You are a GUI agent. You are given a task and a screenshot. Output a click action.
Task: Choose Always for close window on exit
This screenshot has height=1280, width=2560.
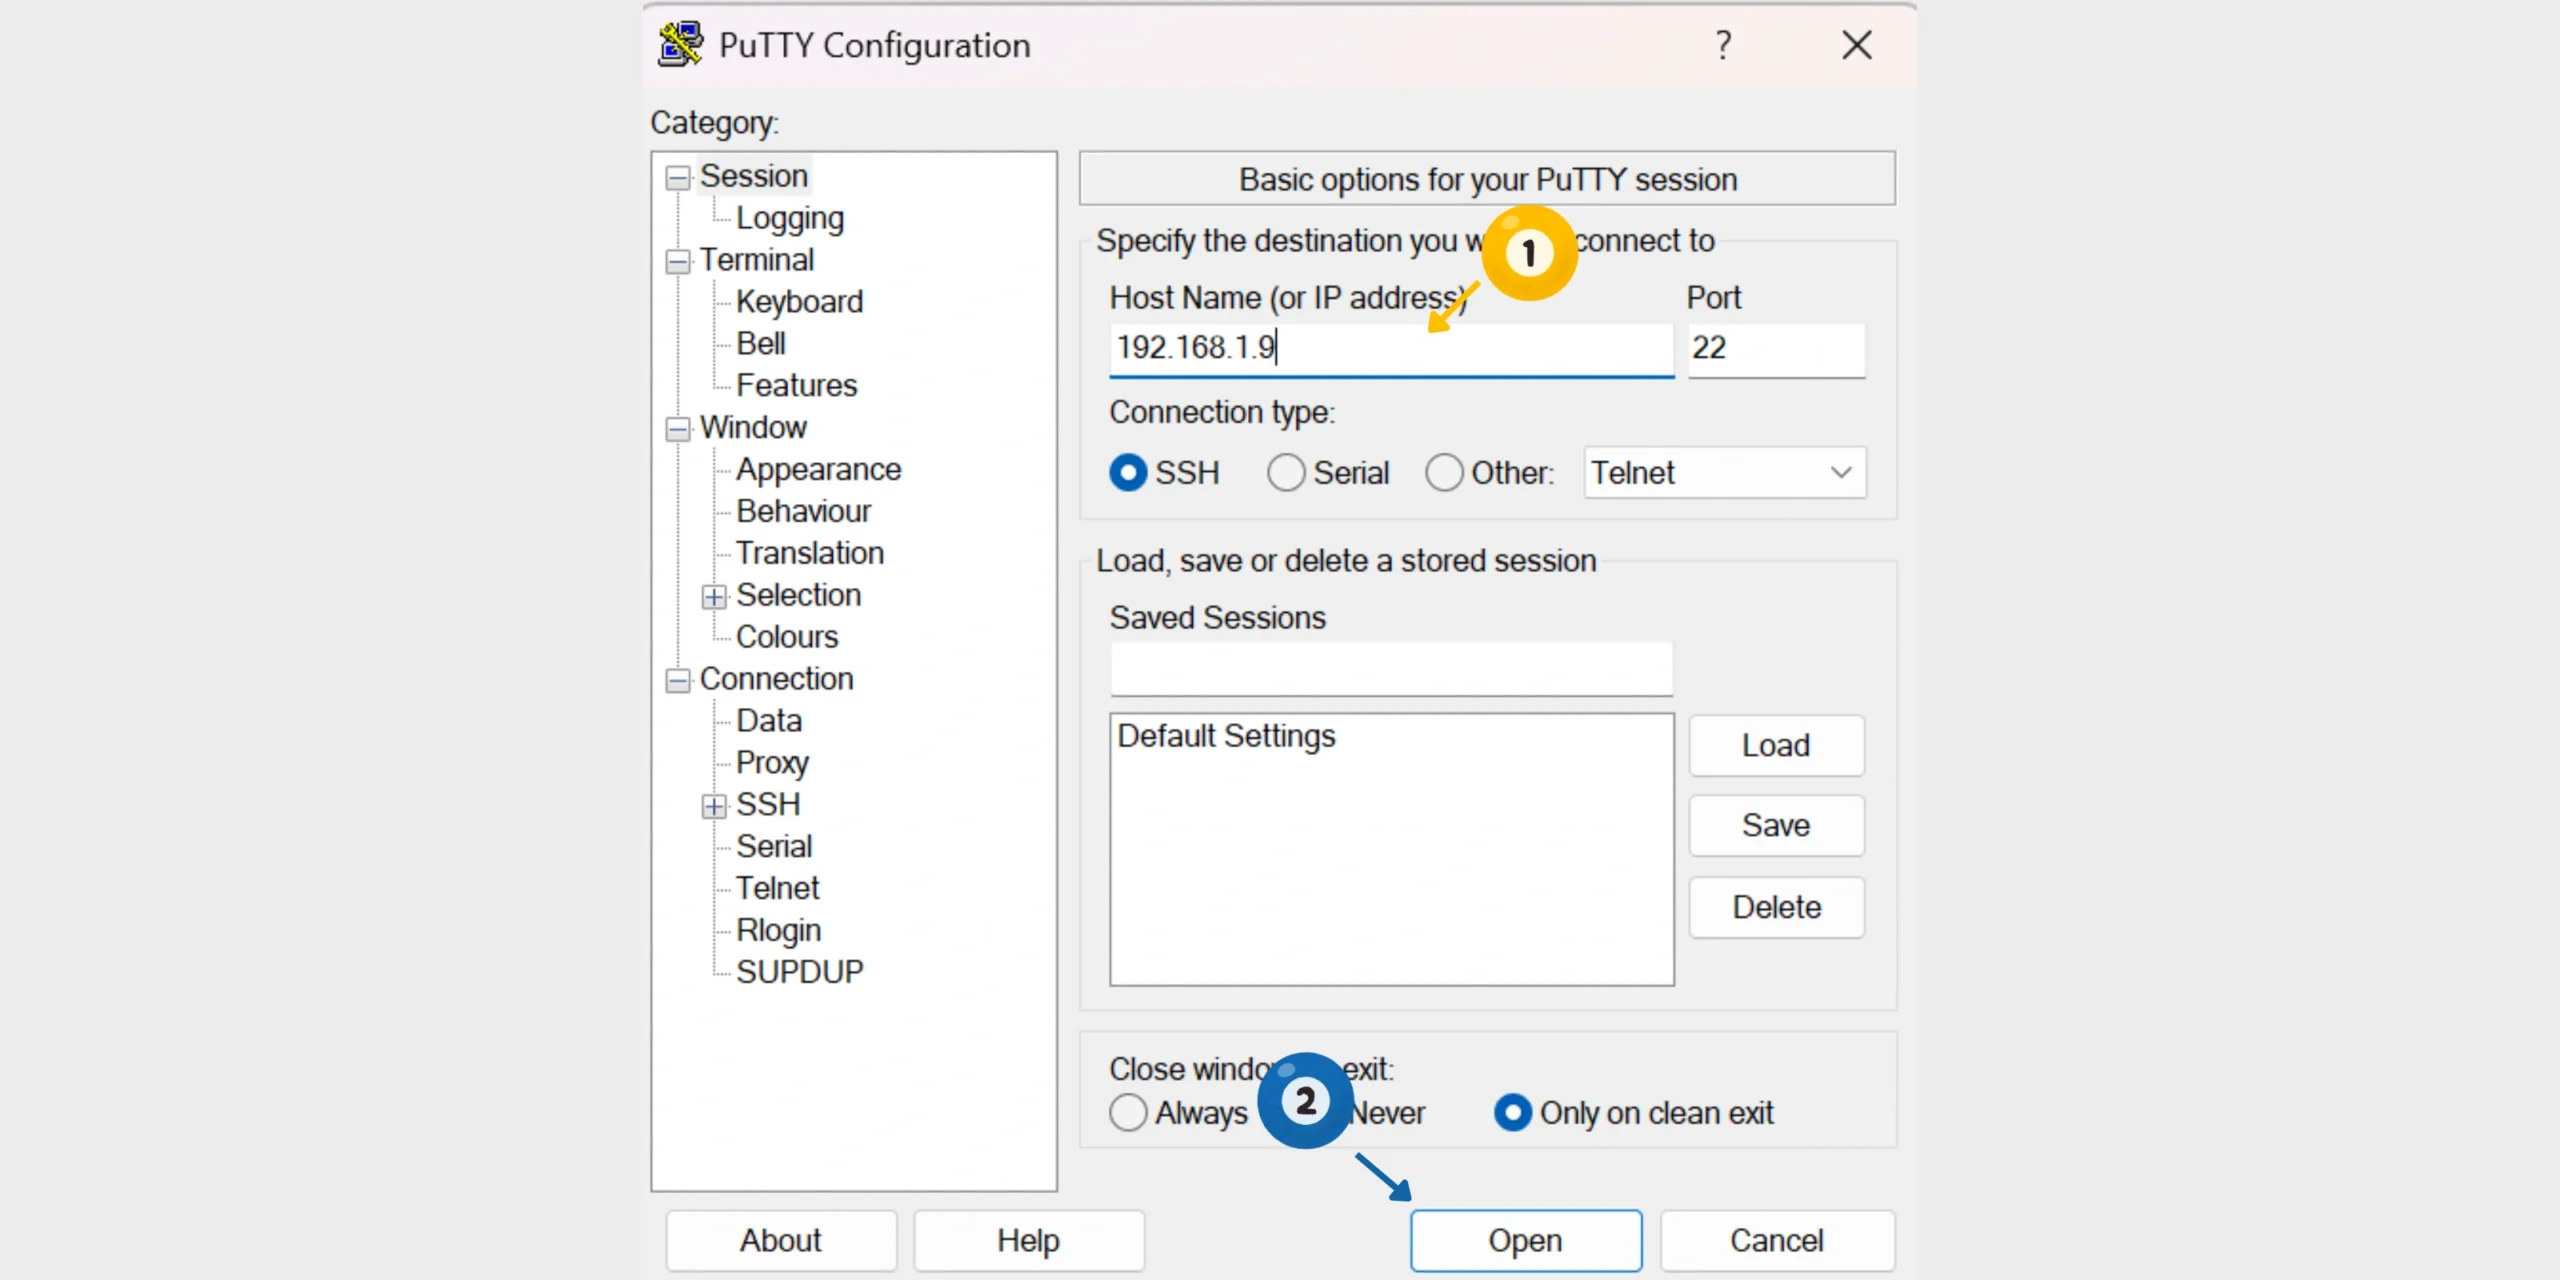(1128, 1113)
